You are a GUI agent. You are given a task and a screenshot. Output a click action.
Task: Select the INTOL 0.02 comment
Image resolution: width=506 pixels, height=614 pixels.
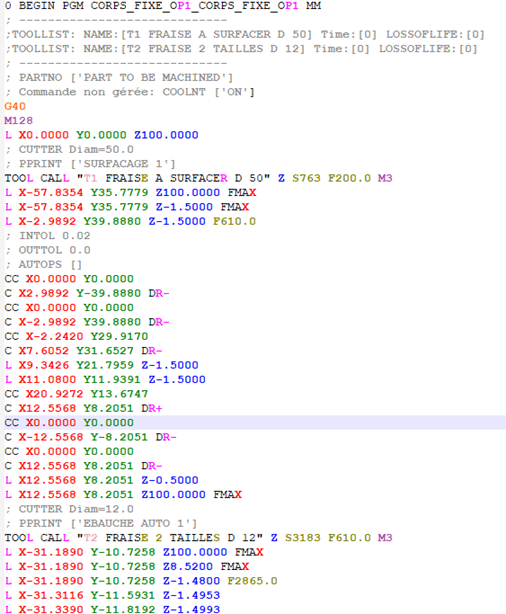pos(48,236)
